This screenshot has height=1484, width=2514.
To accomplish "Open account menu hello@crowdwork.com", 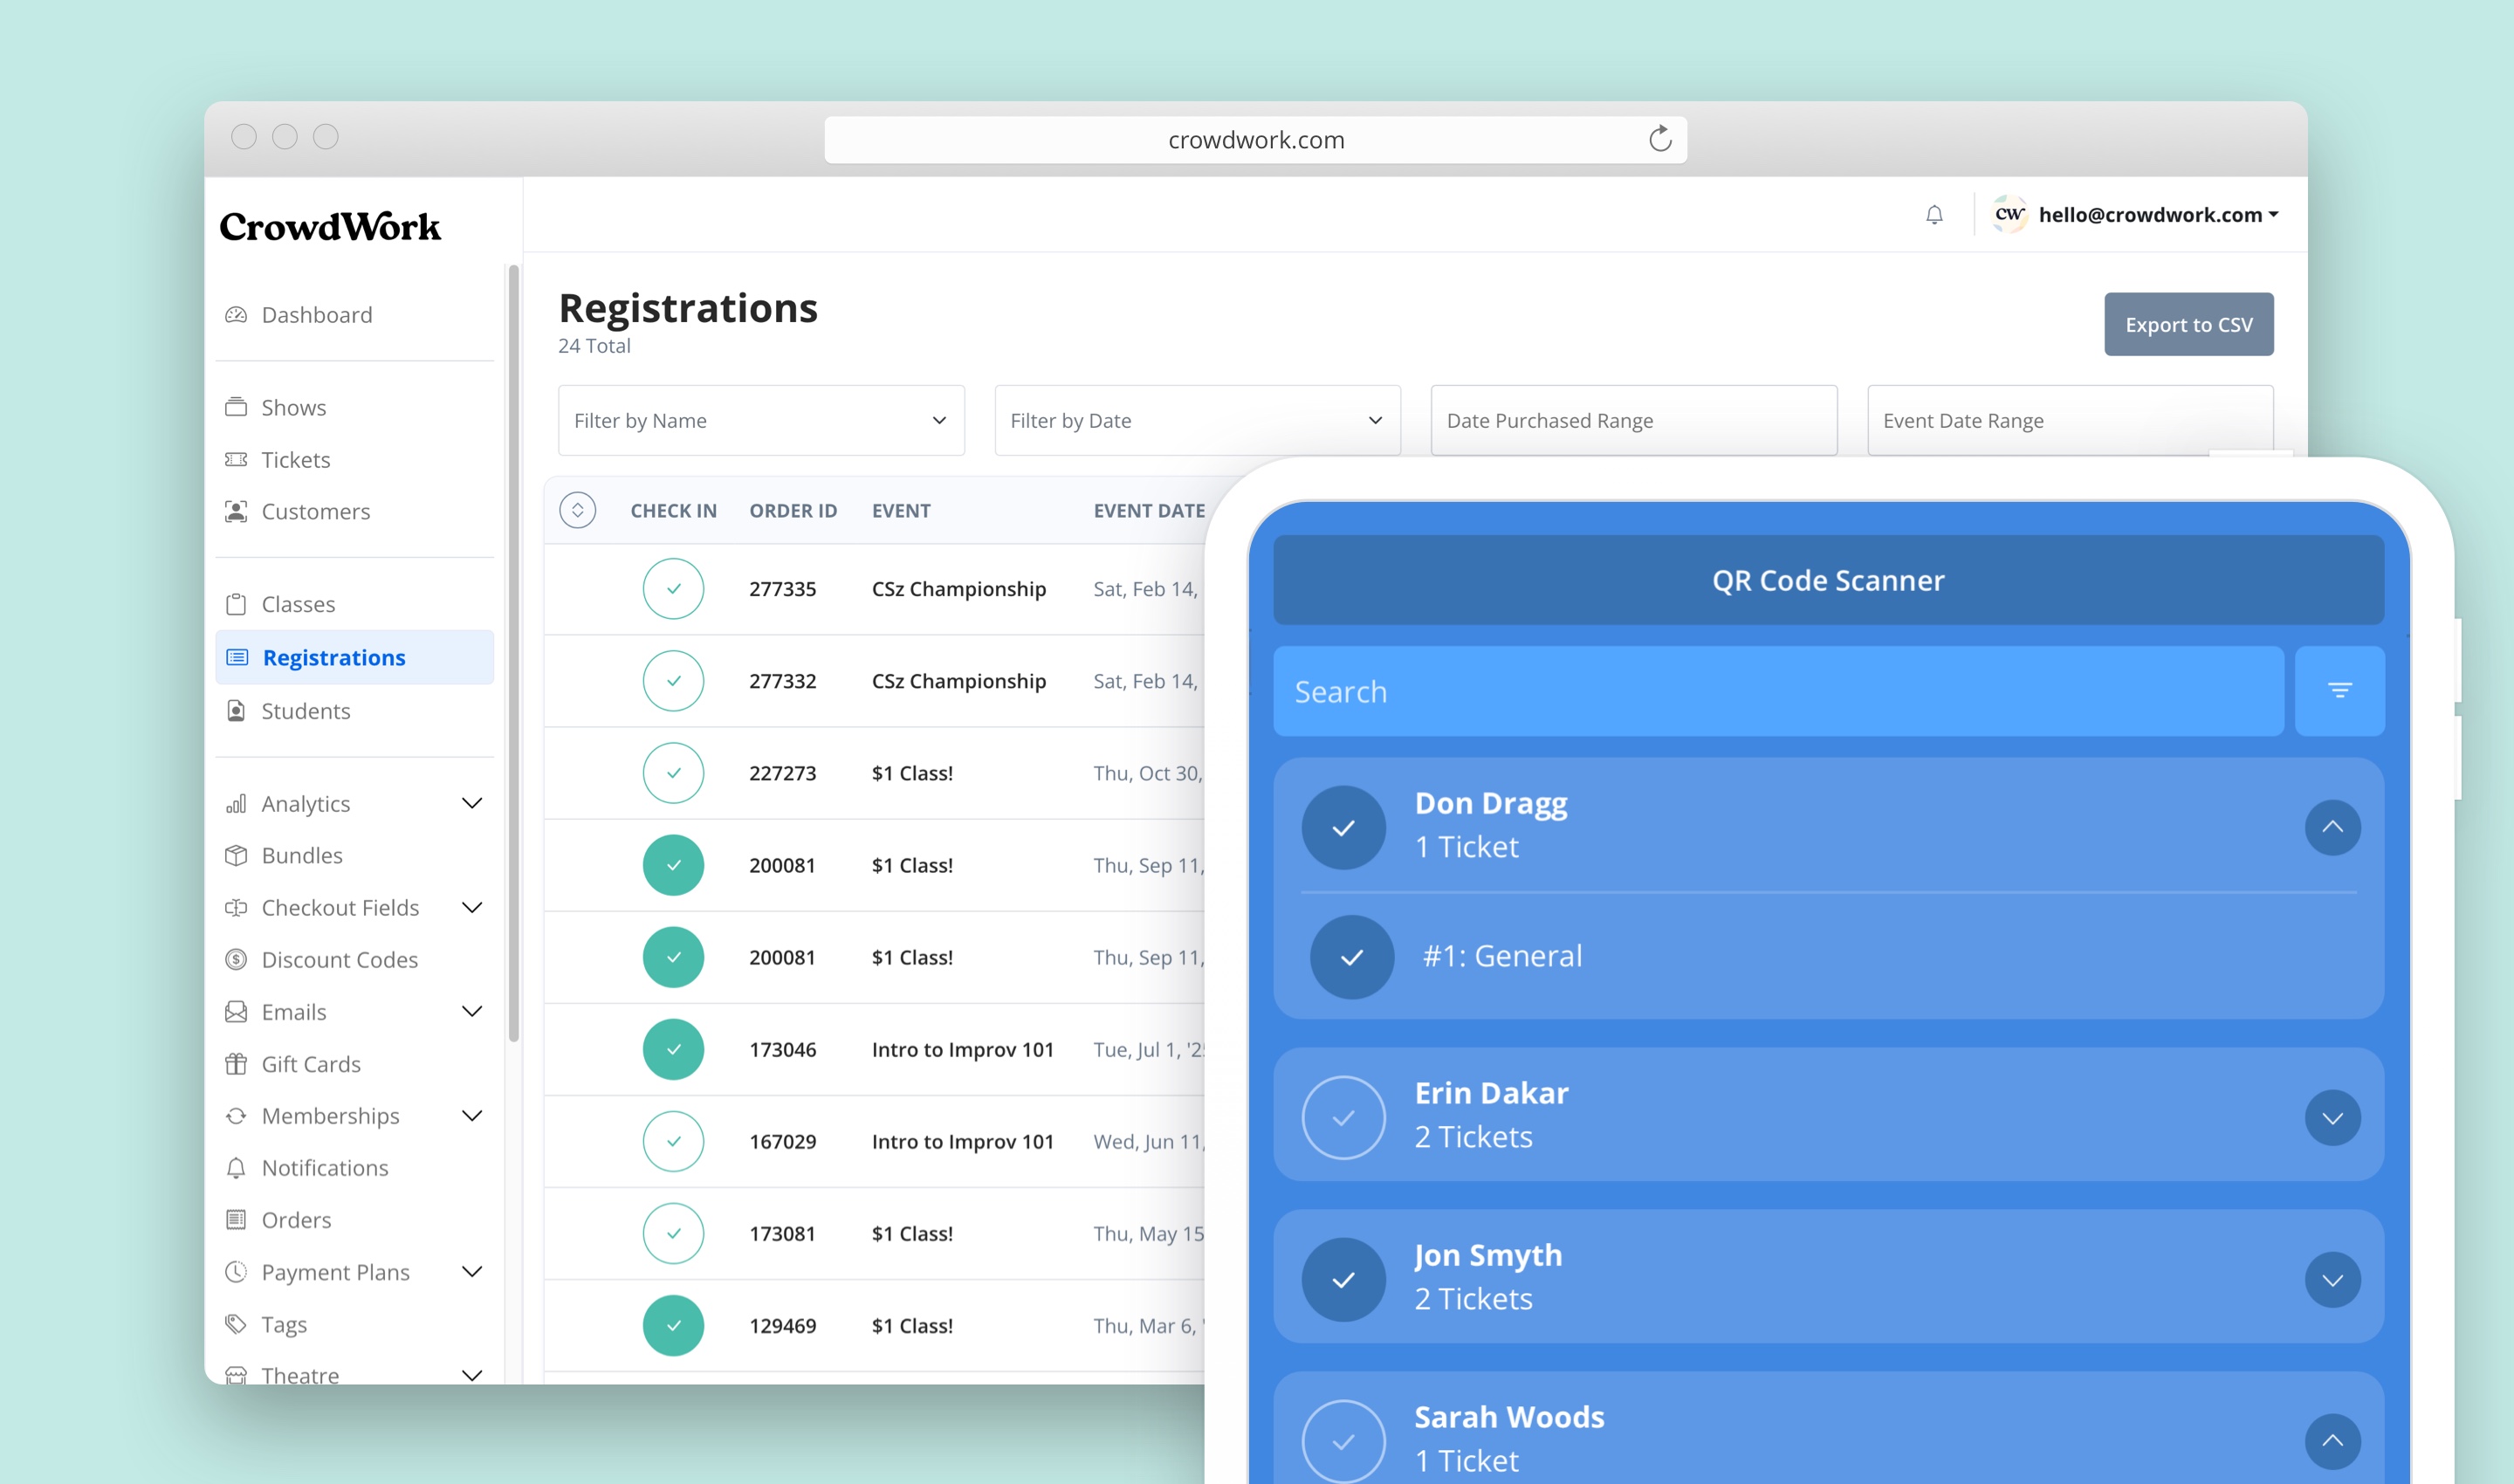I will tap(2158, 215).
